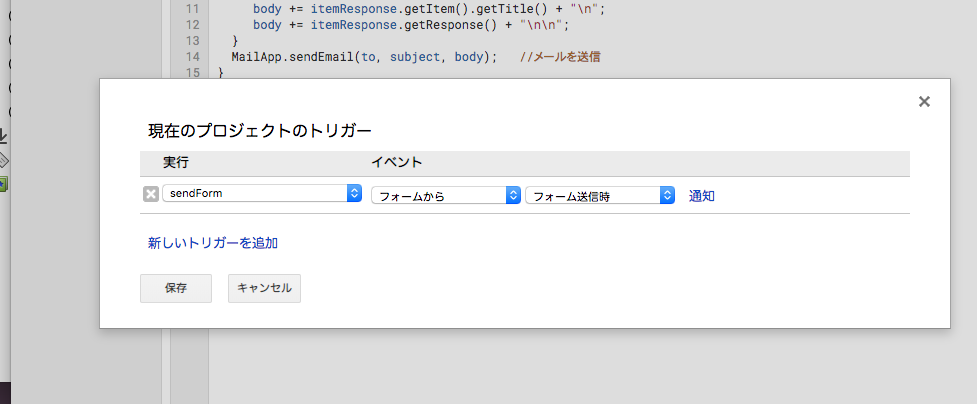This screenshot has width=977, height=404.
Task: Open the sendForm function dropdown
Action: coord(262,193)
